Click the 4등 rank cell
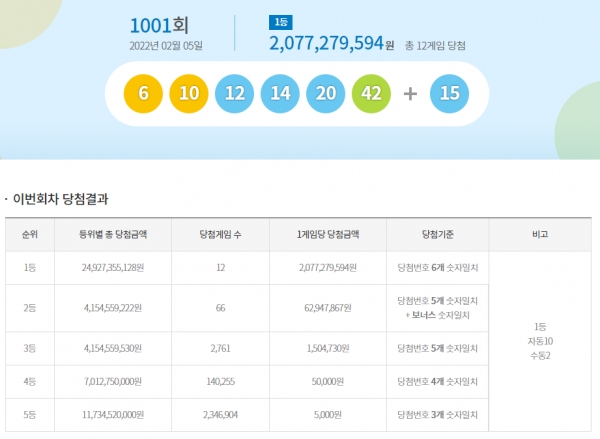The height and width of the screenshot is (439, 600). tap(30, 382)
